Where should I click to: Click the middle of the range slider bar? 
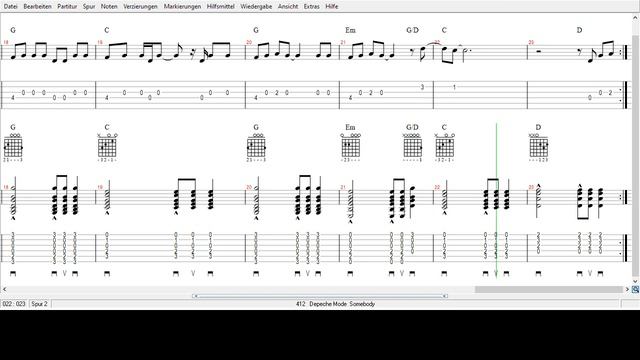[320, 296]
